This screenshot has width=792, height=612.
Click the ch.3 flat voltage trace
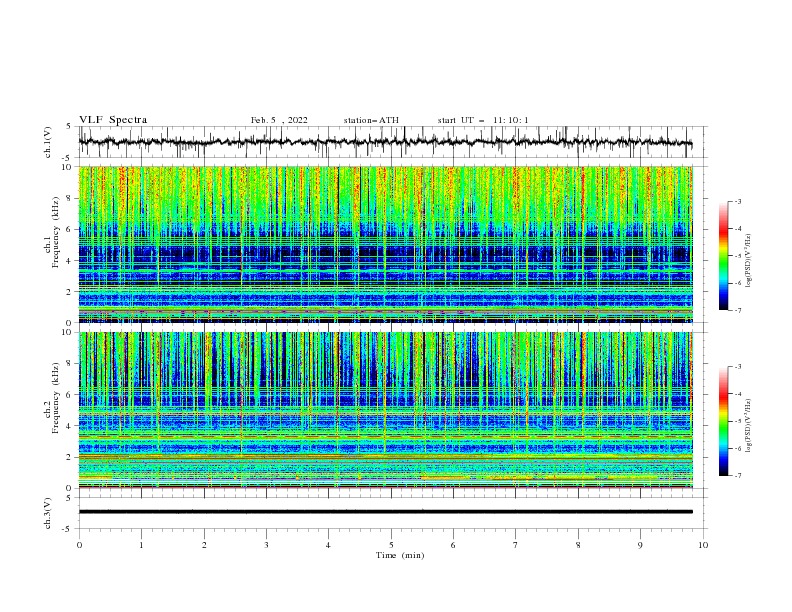click(385, 512)
